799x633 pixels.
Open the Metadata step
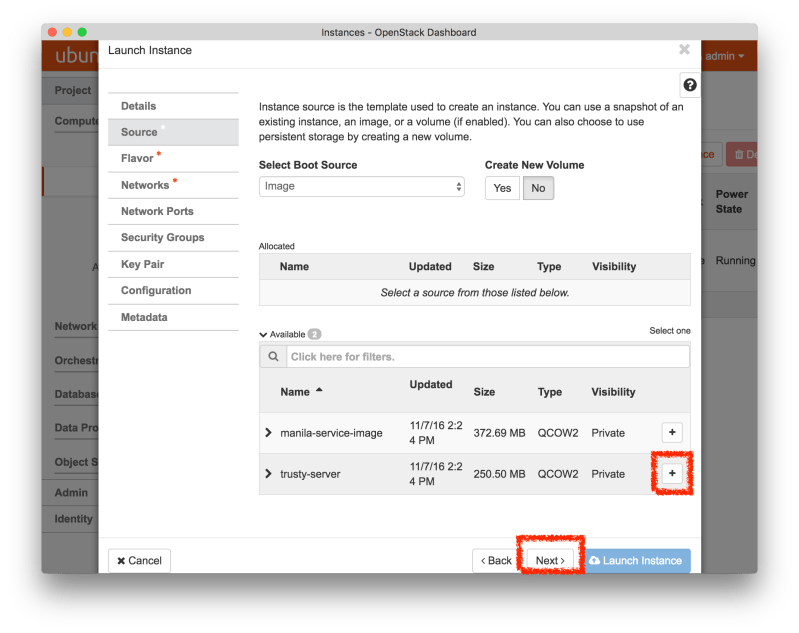click(x=173, y=317)
